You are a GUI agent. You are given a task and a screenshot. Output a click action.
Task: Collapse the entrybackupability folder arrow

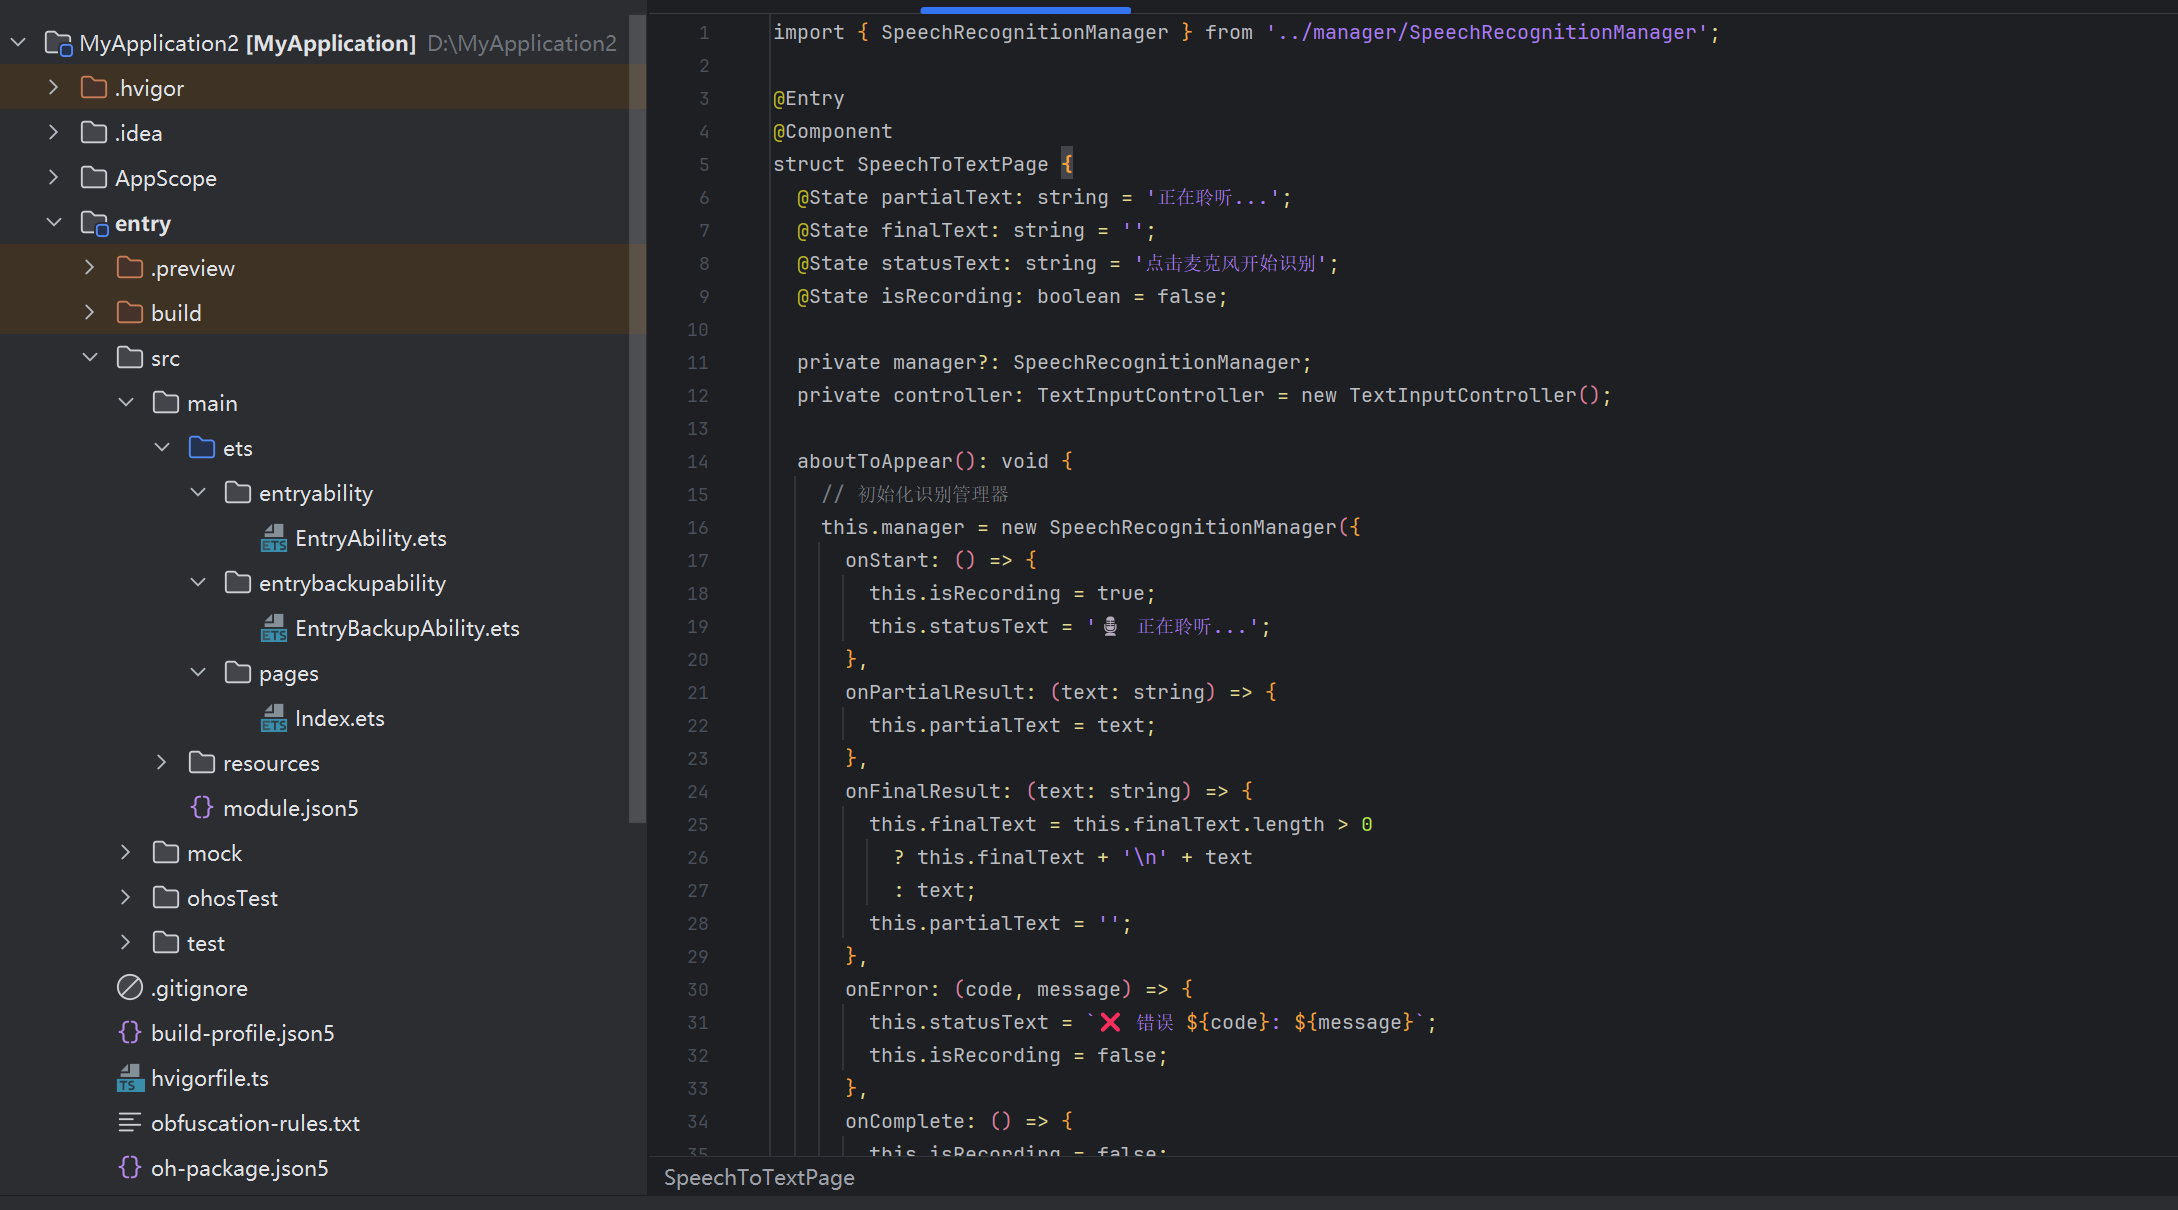click(198, 583)
